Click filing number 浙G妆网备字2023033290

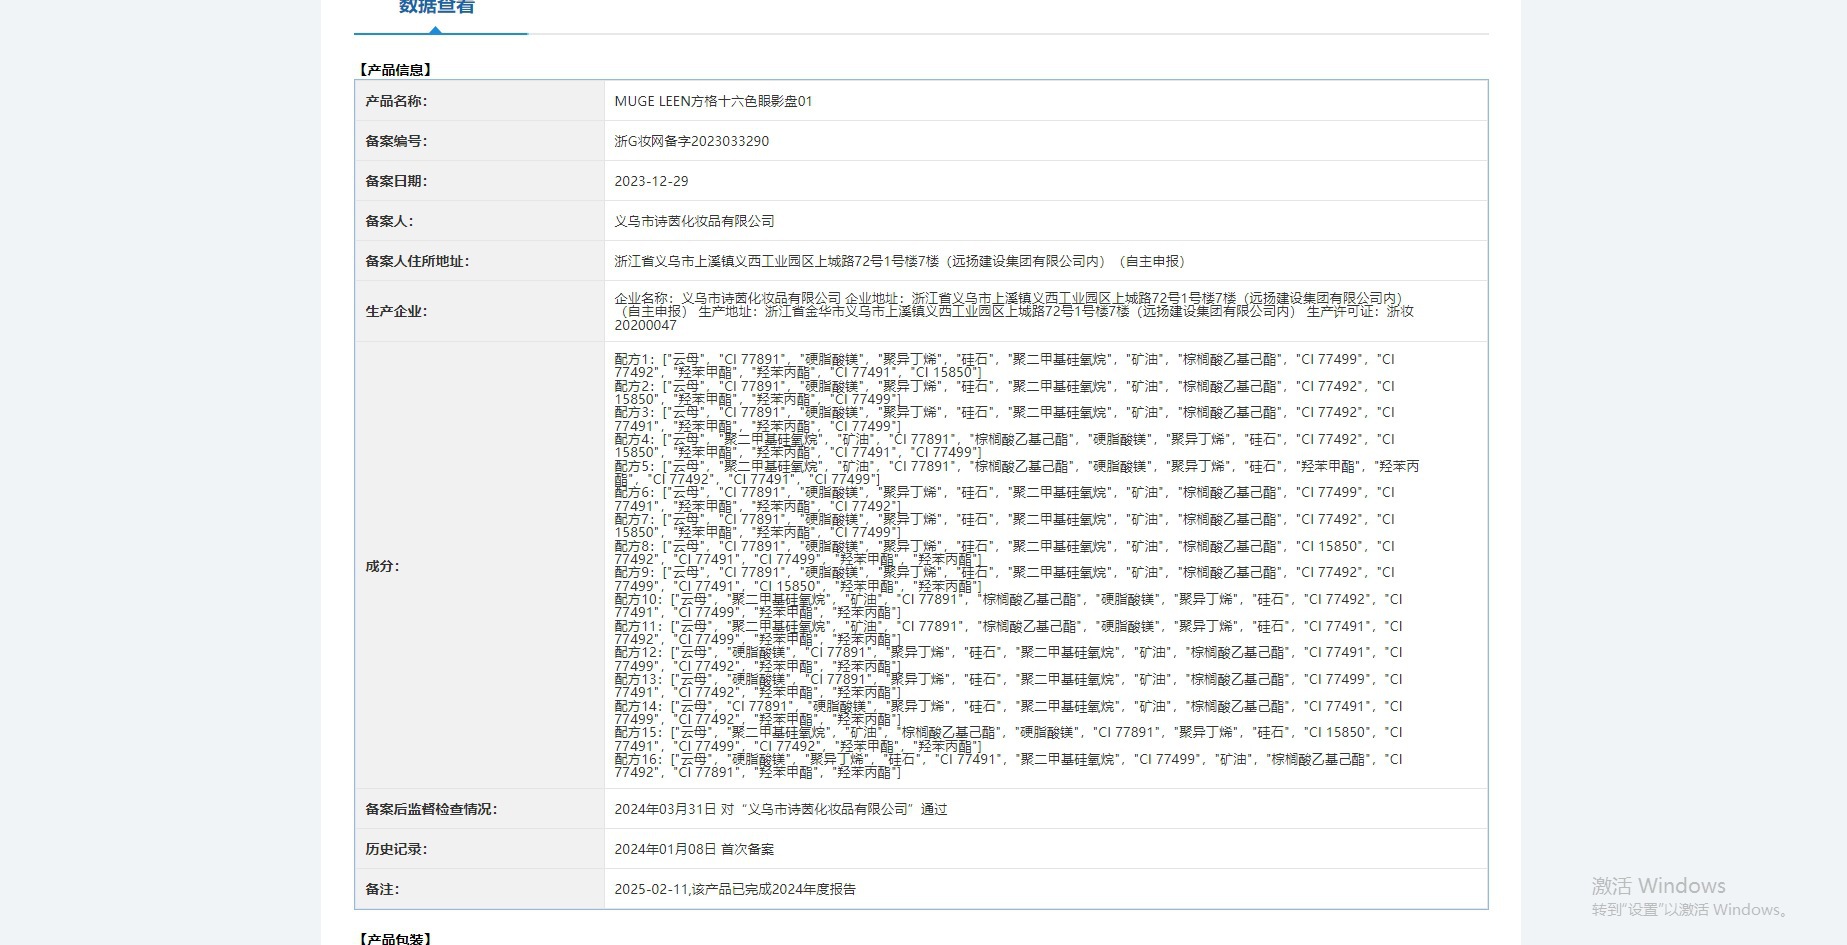pyautogui.click(x=692, y=141)
